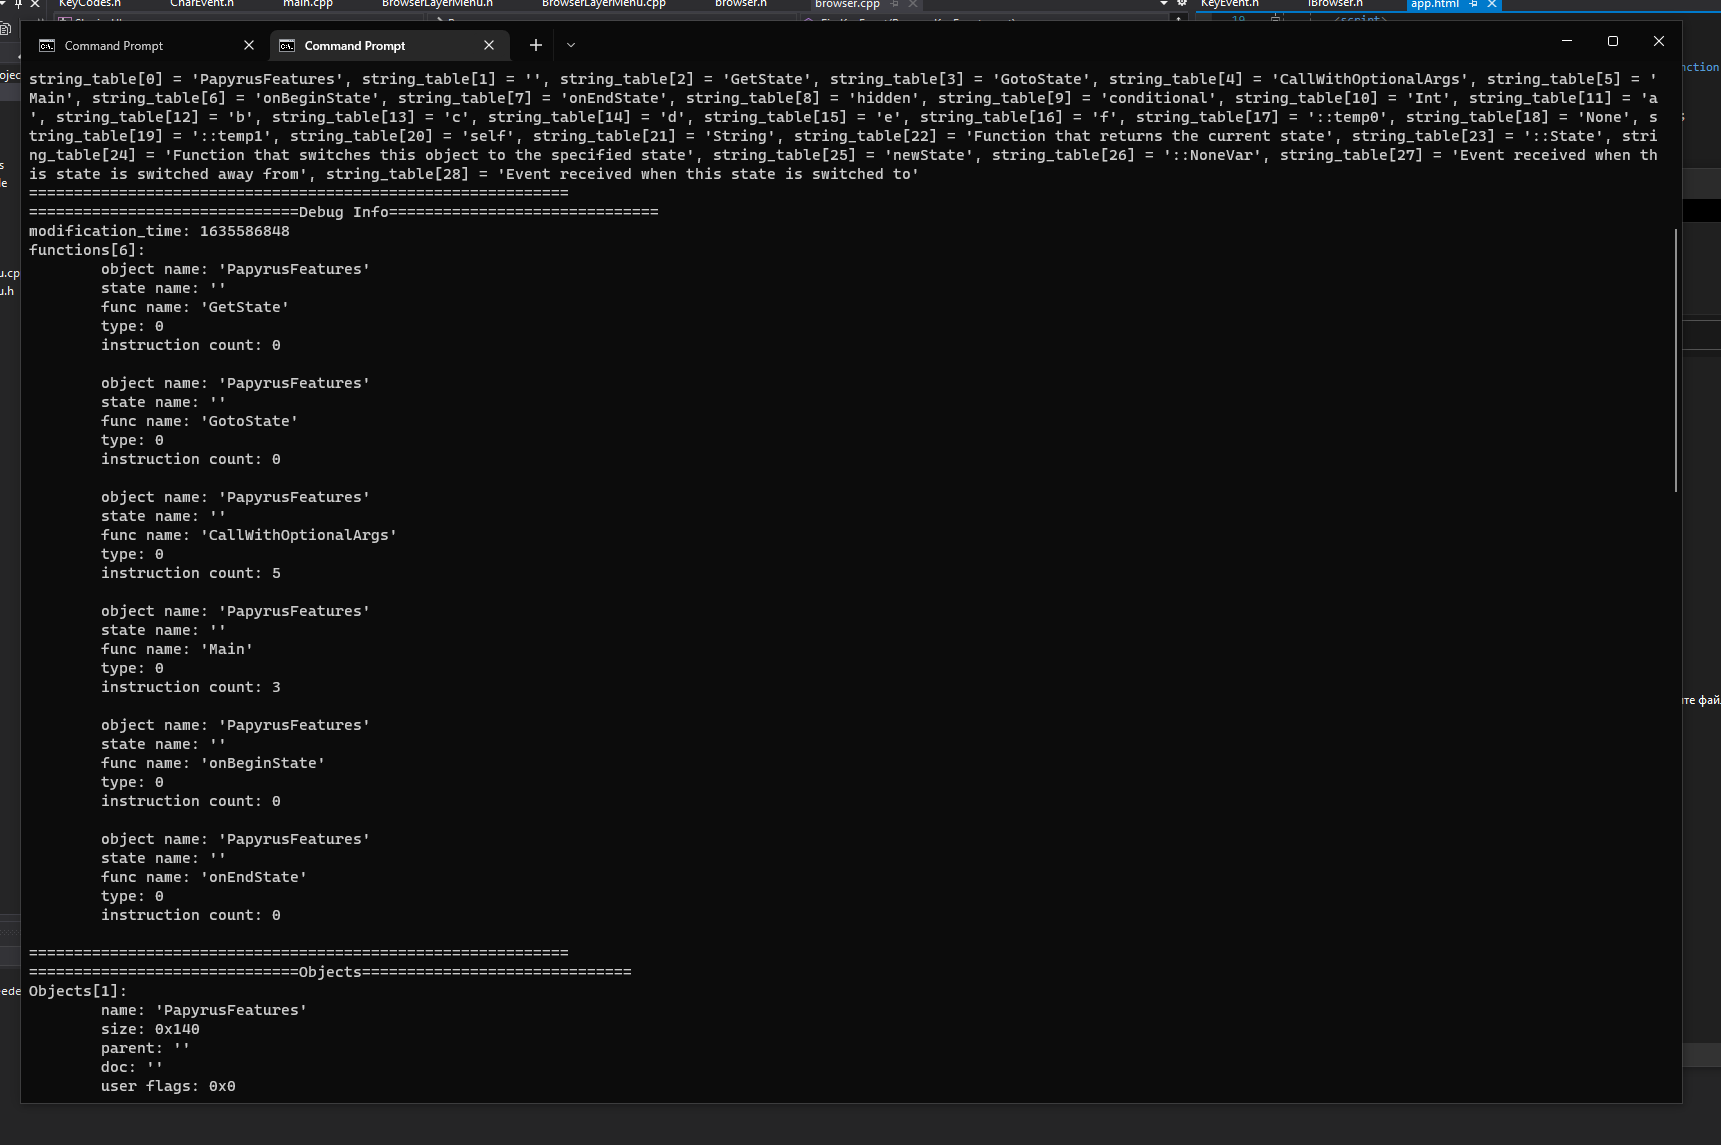Viewport: 1721px width, 1145px height.
Task: Click the 'Objects' section header line
Action: [x=330, y=972]
